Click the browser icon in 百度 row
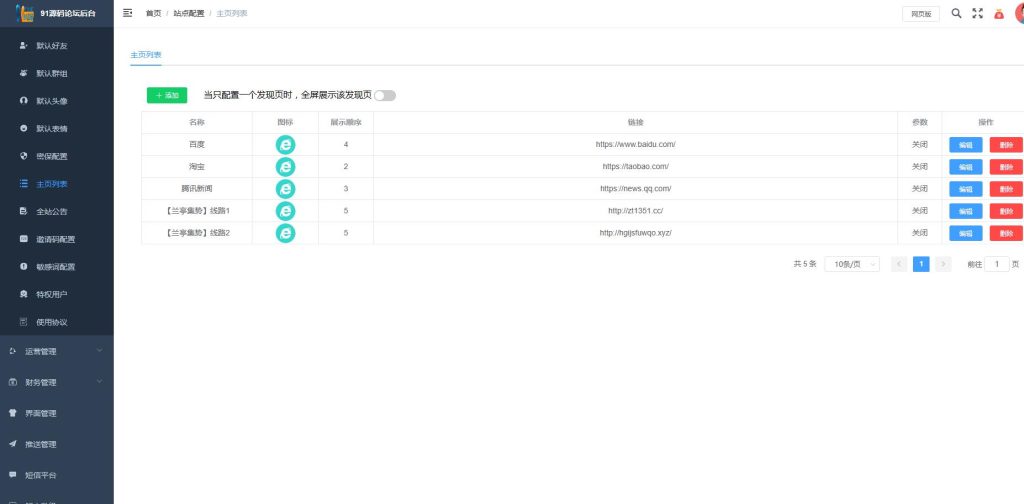 coord(285,145)
